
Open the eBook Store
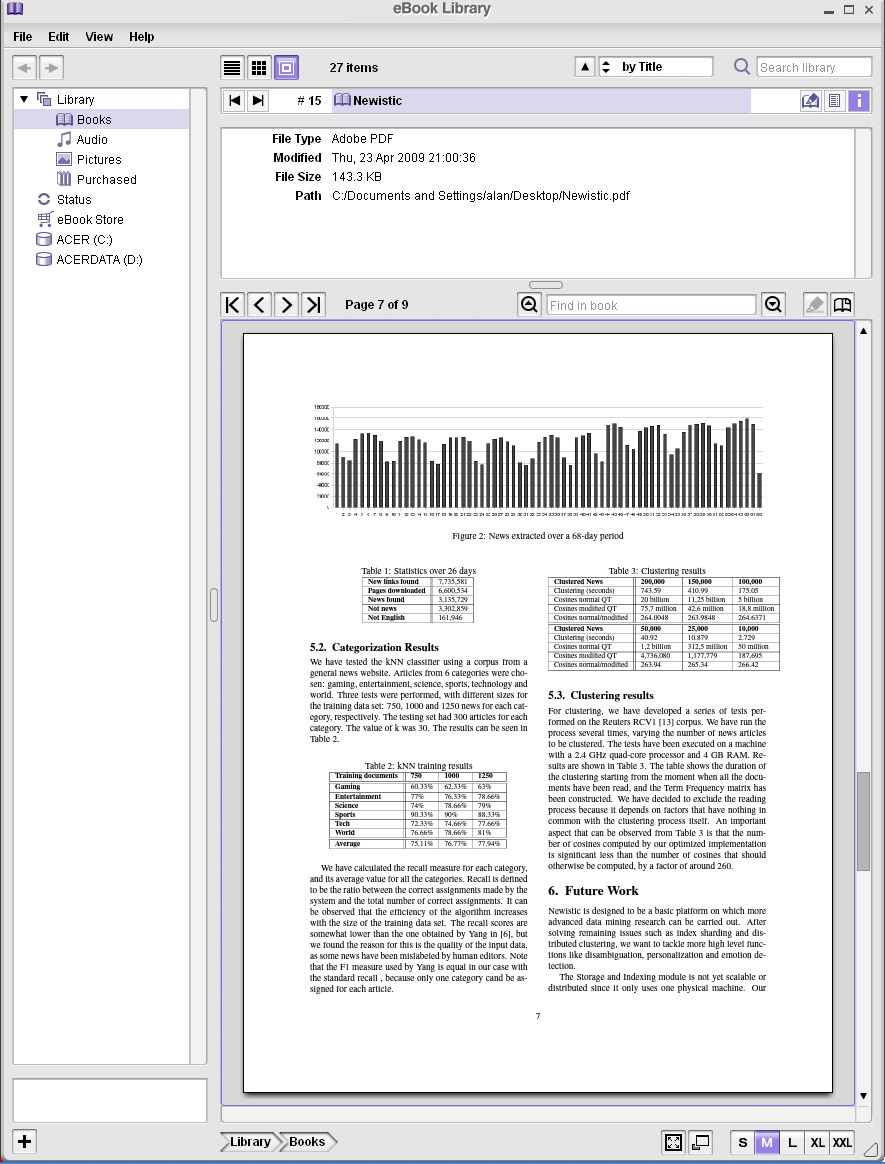coord(90,220)
